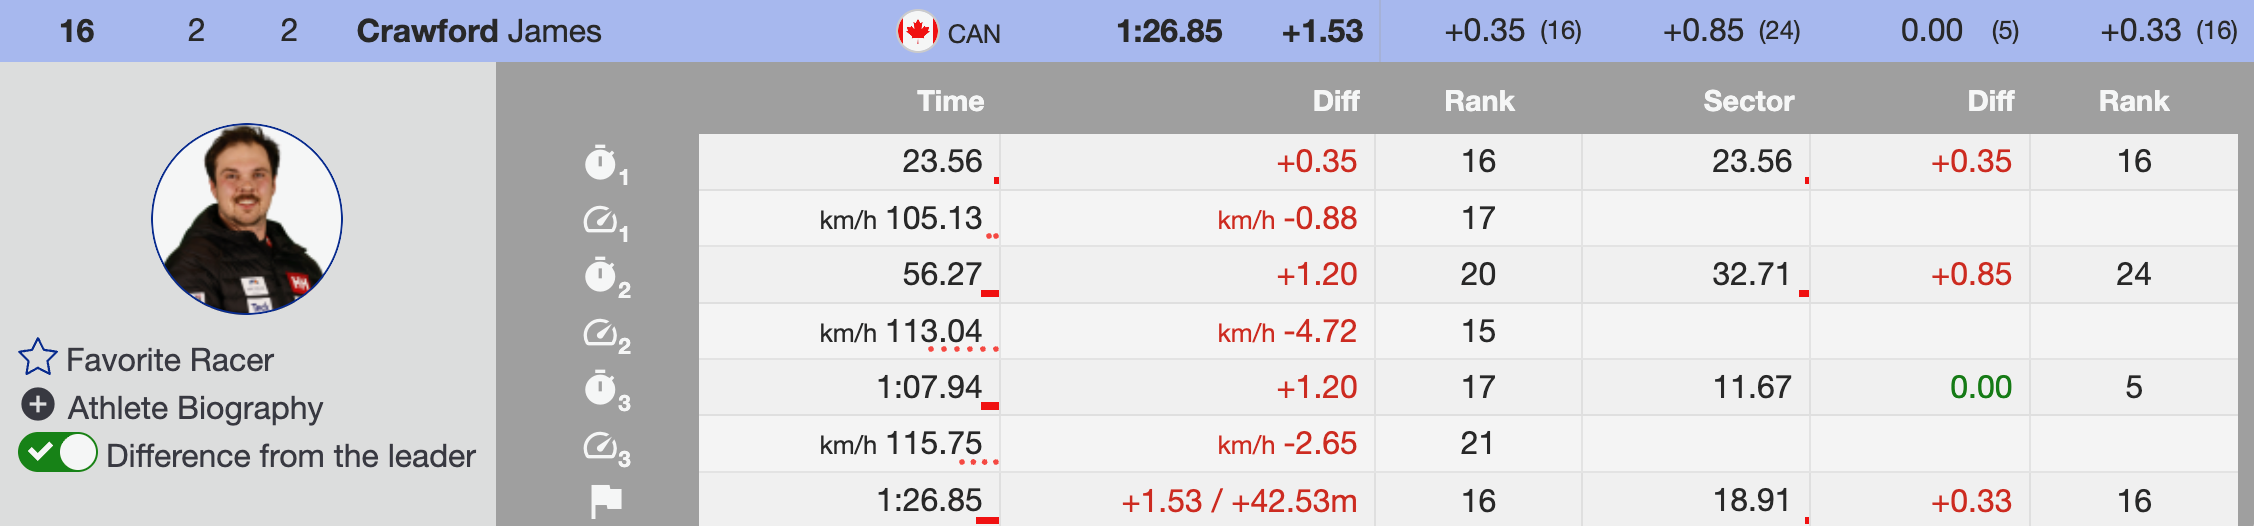Image resolution: width=2254 pixels, height=526 pixels.
Task: Expand Athlete Biography with plus icon
Action: (38, 405)
